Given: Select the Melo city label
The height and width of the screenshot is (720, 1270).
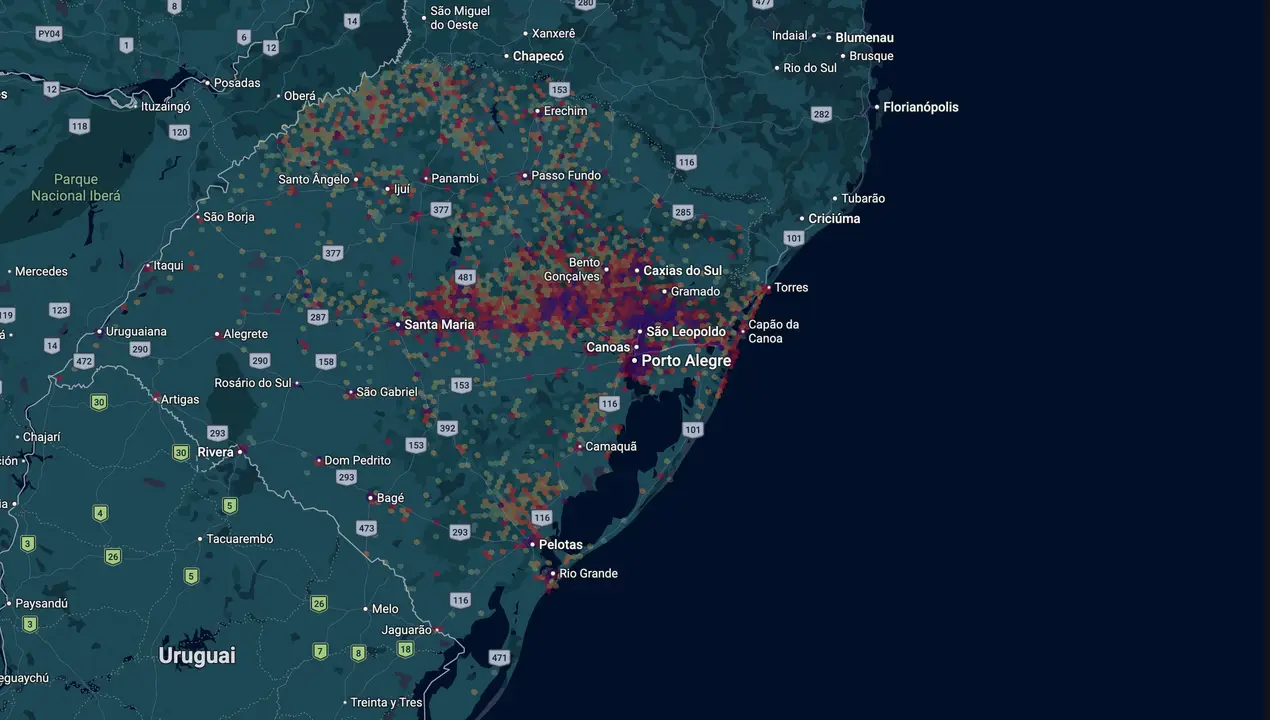Looking at the screenshot, I should [x=385, y=608].
